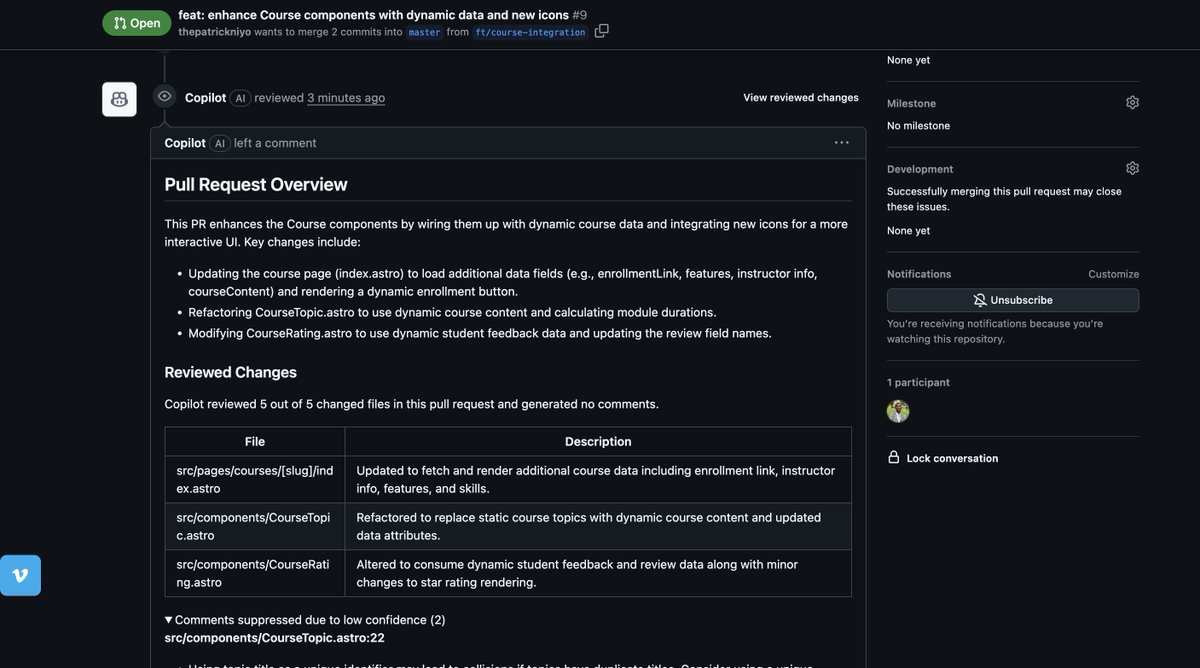Open the thepatrickniyo author link
1200x668 pixels.
coord(215,32)
